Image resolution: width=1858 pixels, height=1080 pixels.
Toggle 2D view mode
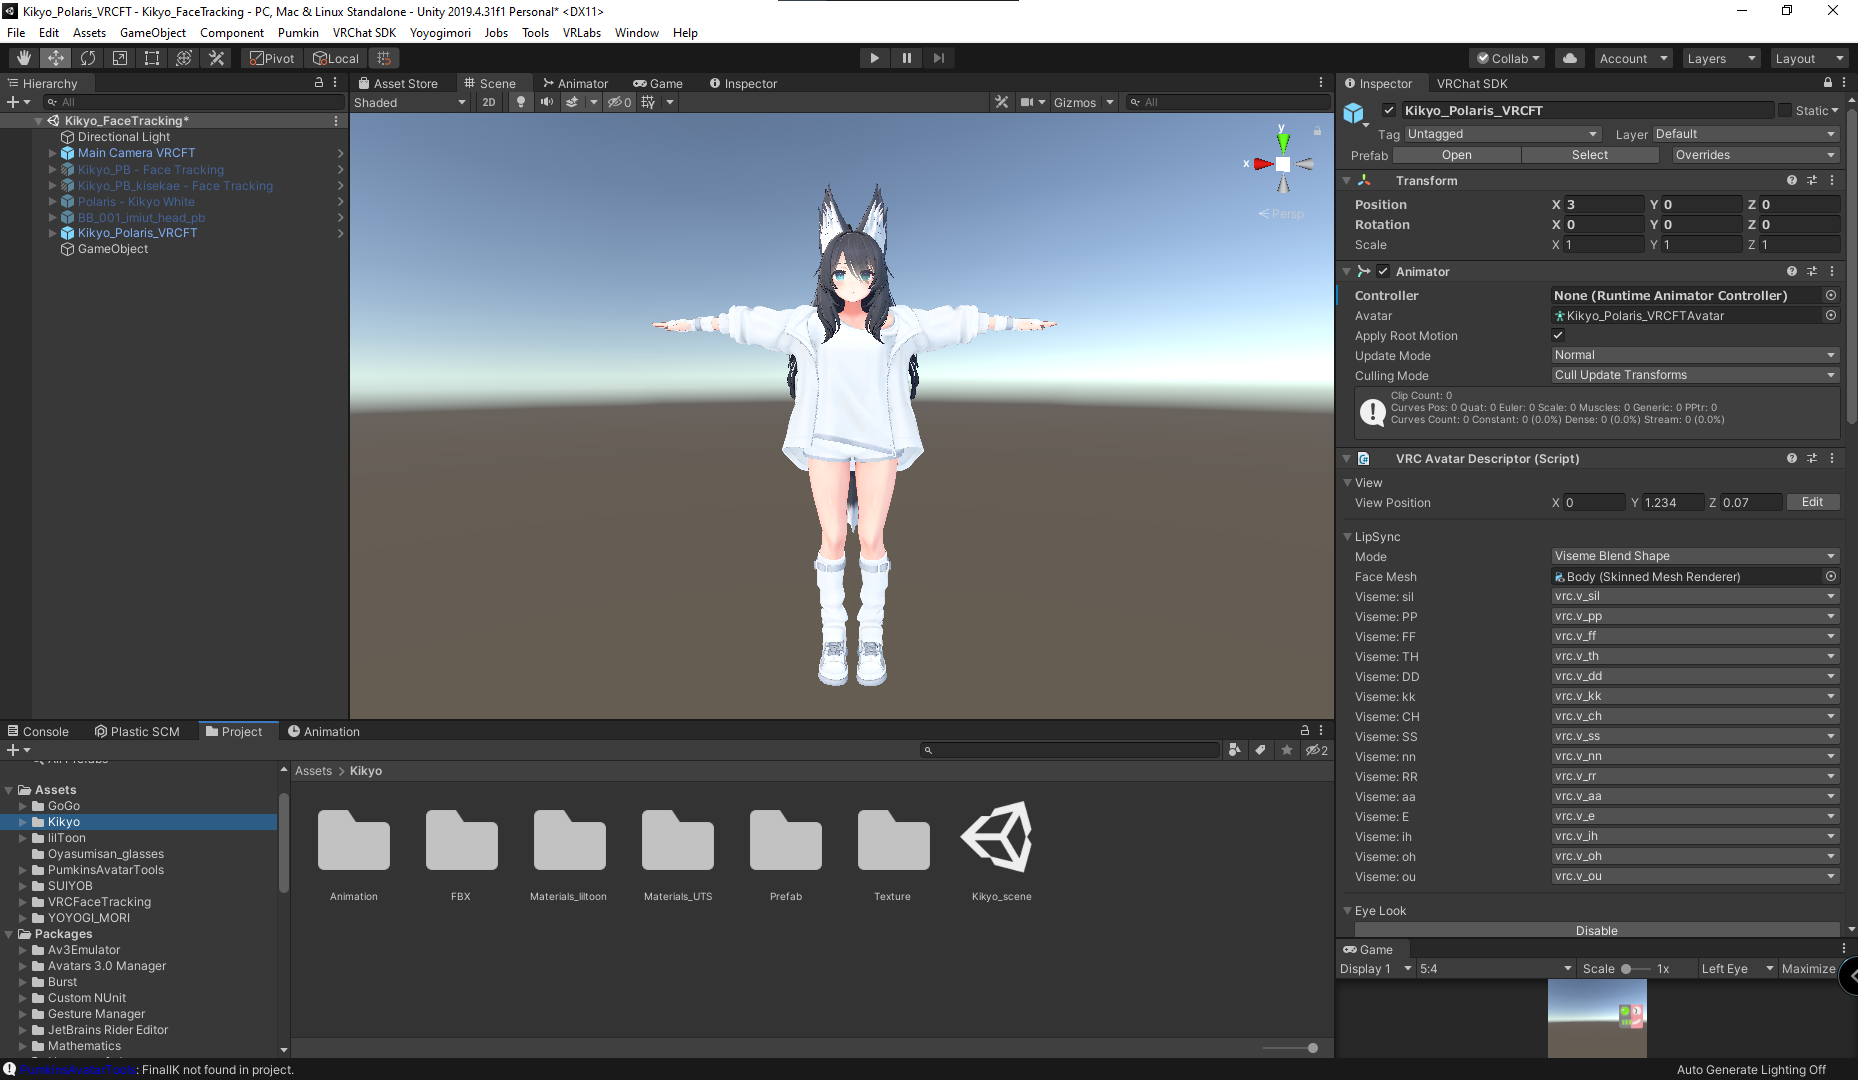[x=489, y=102]
